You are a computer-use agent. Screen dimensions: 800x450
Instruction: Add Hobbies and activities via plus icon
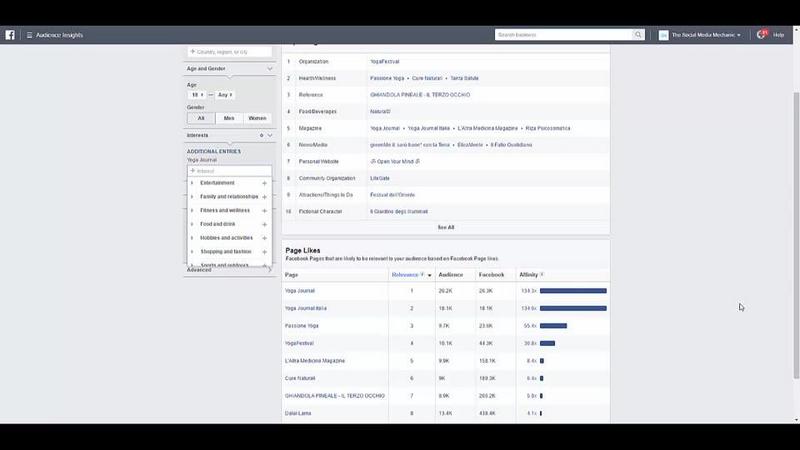click(x=264, y=238)
